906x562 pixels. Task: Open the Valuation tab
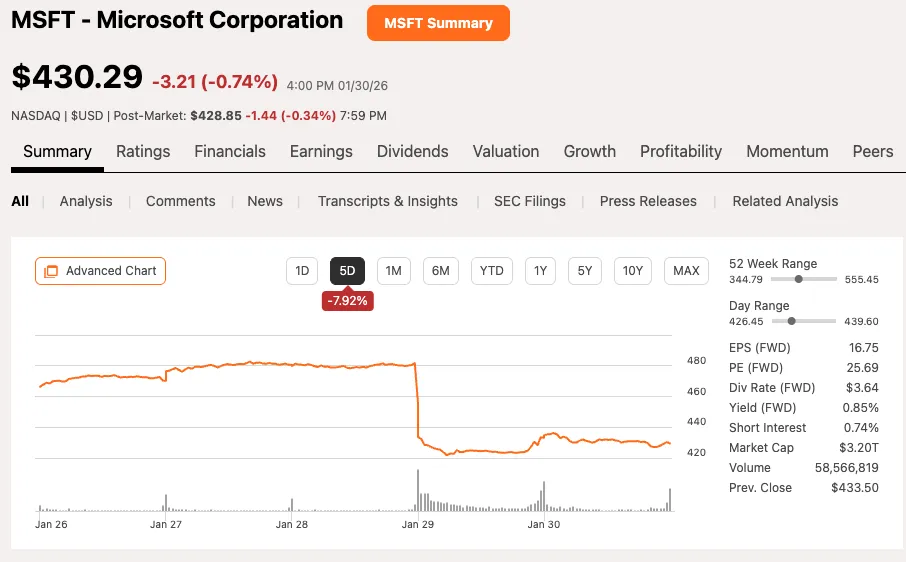506,152
